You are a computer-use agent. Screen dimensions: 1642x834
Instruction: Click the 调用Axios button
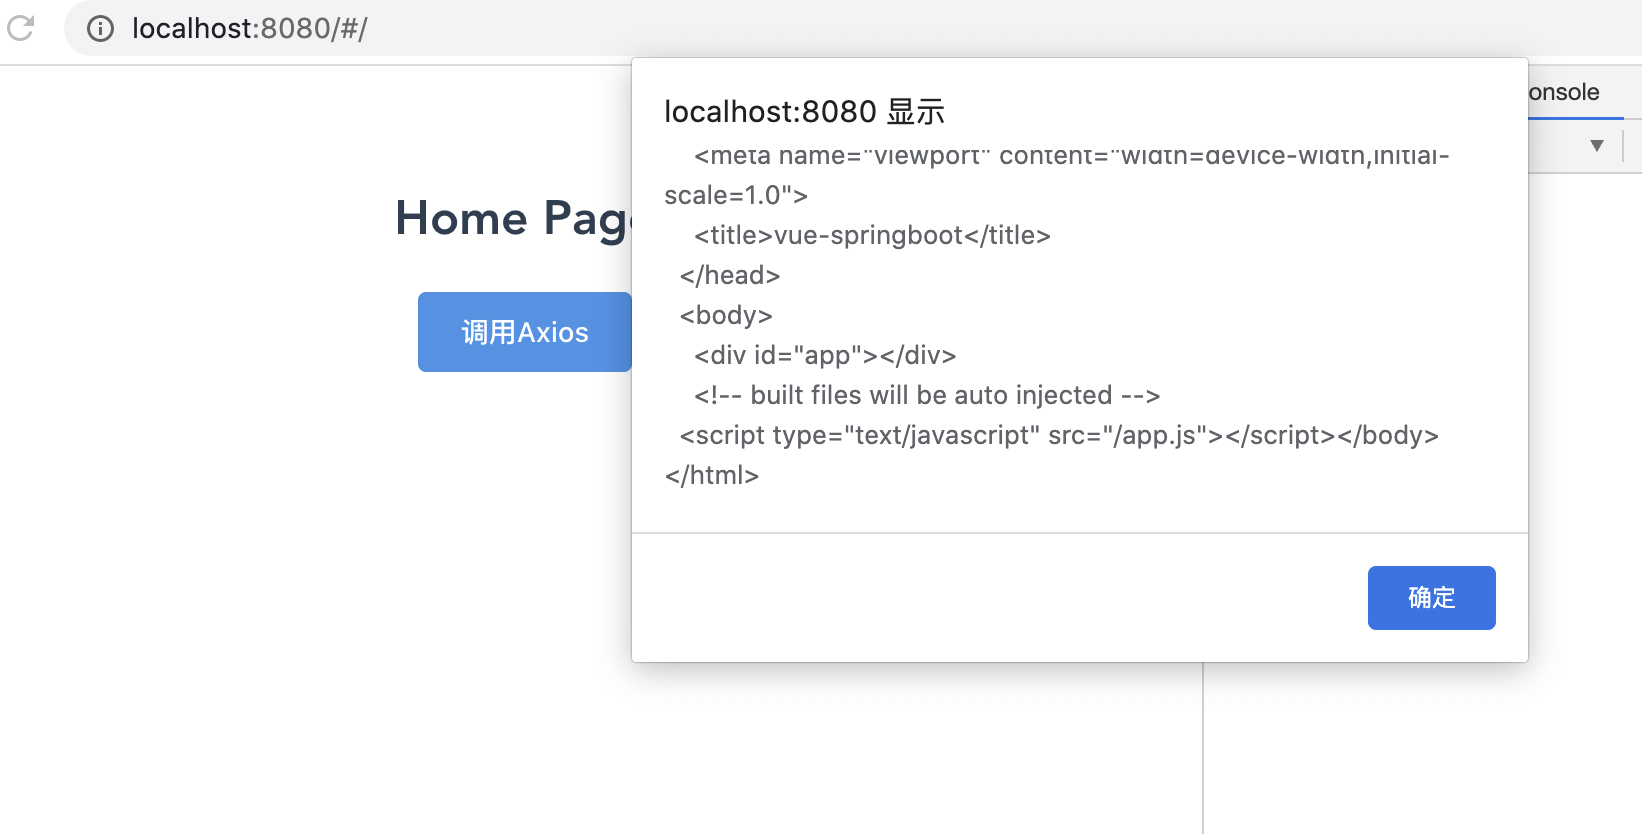[x=525, y=332]
